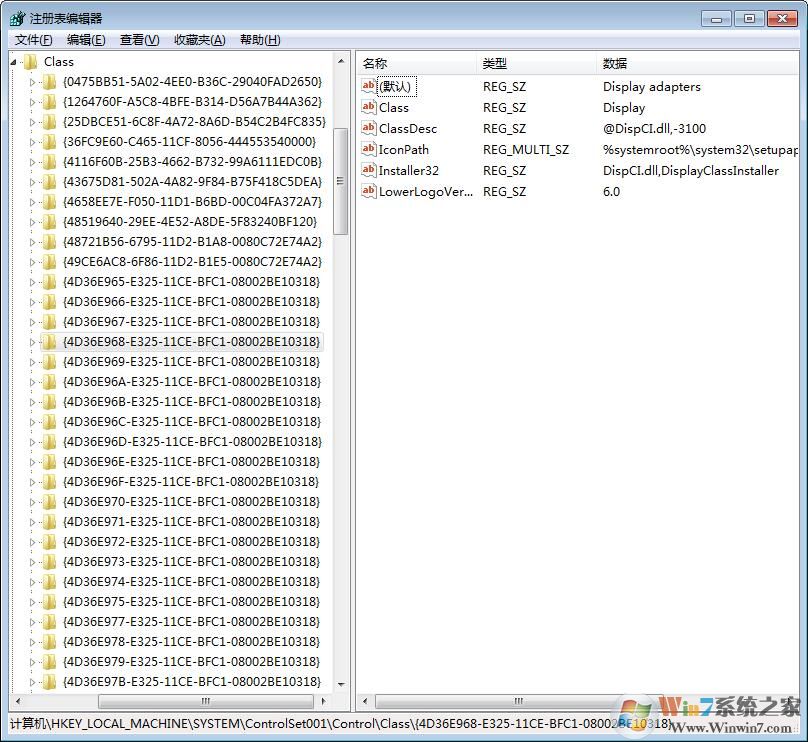Click the tree pane horizontal scrollbar thumb
The image size is (808, 742).
coord(206,701)
